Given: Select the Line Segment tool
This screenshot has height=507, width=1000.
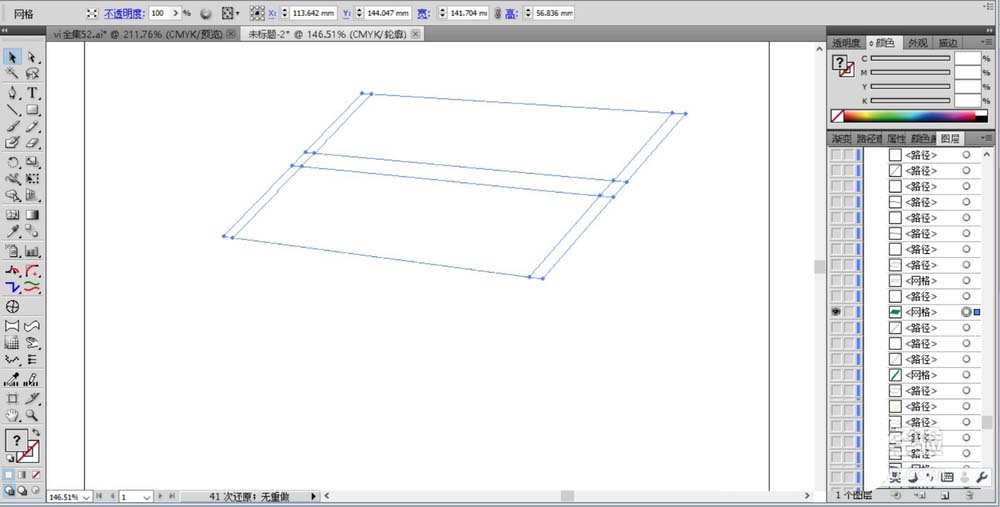Looking at the screenshot, I should (12, 110).
